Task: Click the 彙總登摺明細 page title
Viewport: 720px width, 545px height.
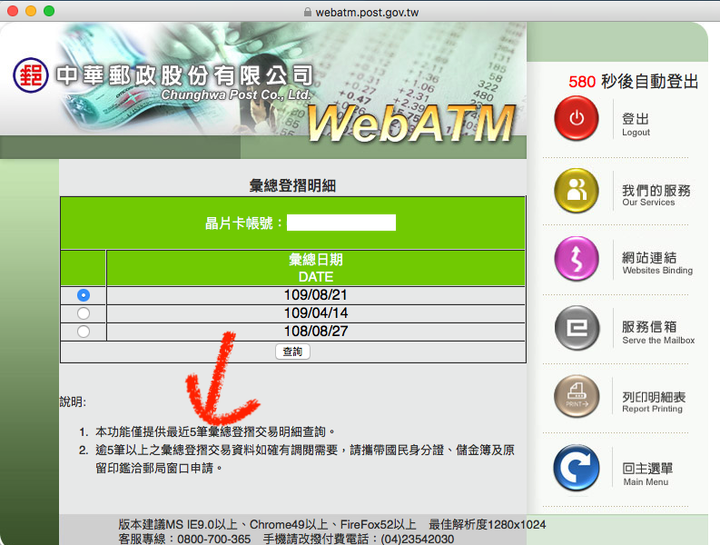Action: coord(292,185)
